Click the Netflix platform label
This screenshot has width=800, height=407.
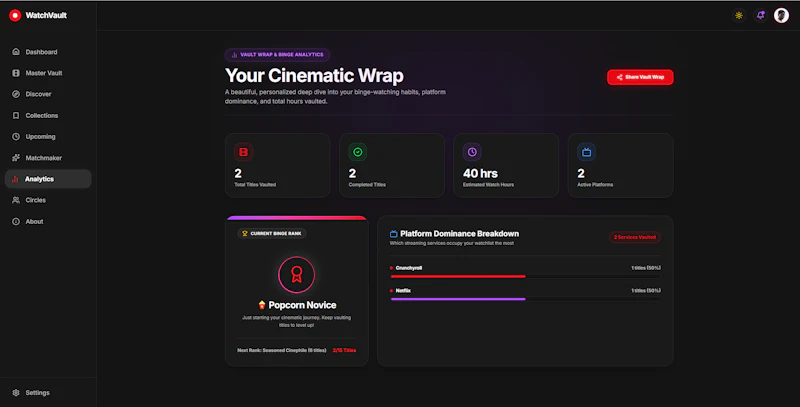pyautogui.click(x=403, y=290)
